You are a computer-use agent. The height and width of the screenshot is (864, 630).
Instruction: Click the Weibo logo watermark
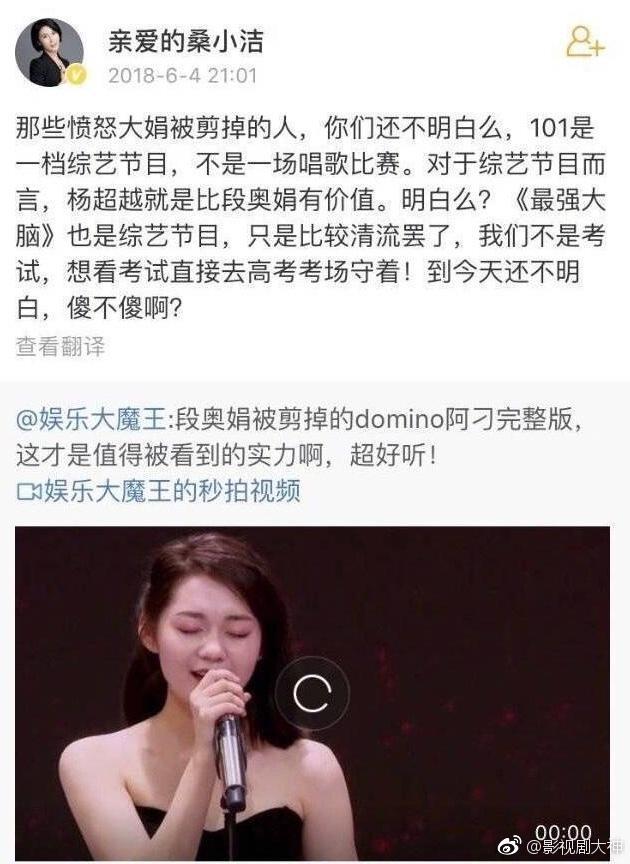pyautogui.click(x=509, y=846)
